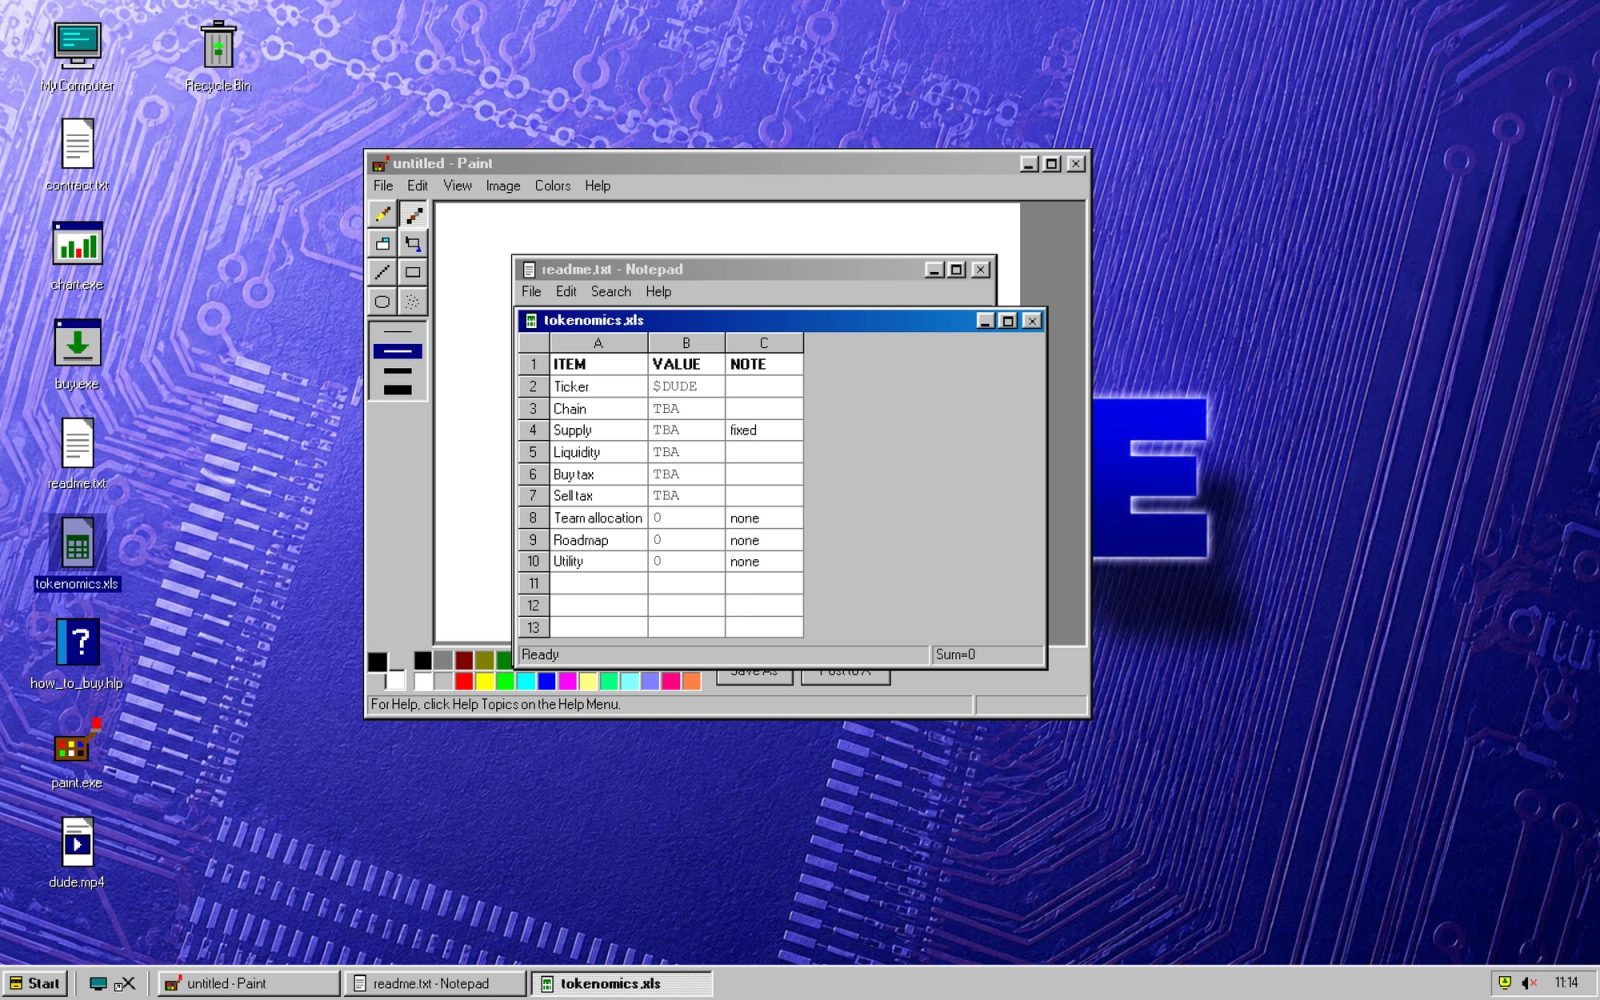Open dude.mp4 video file icon

[77, 853]
